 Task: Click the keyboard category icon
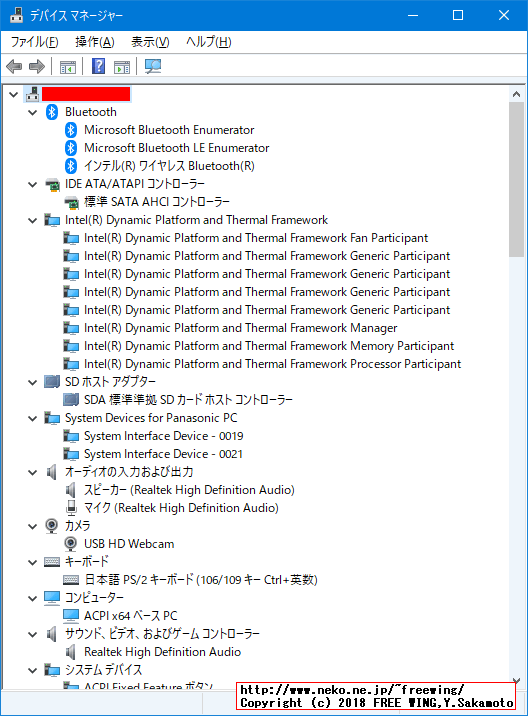click(52, 562)
